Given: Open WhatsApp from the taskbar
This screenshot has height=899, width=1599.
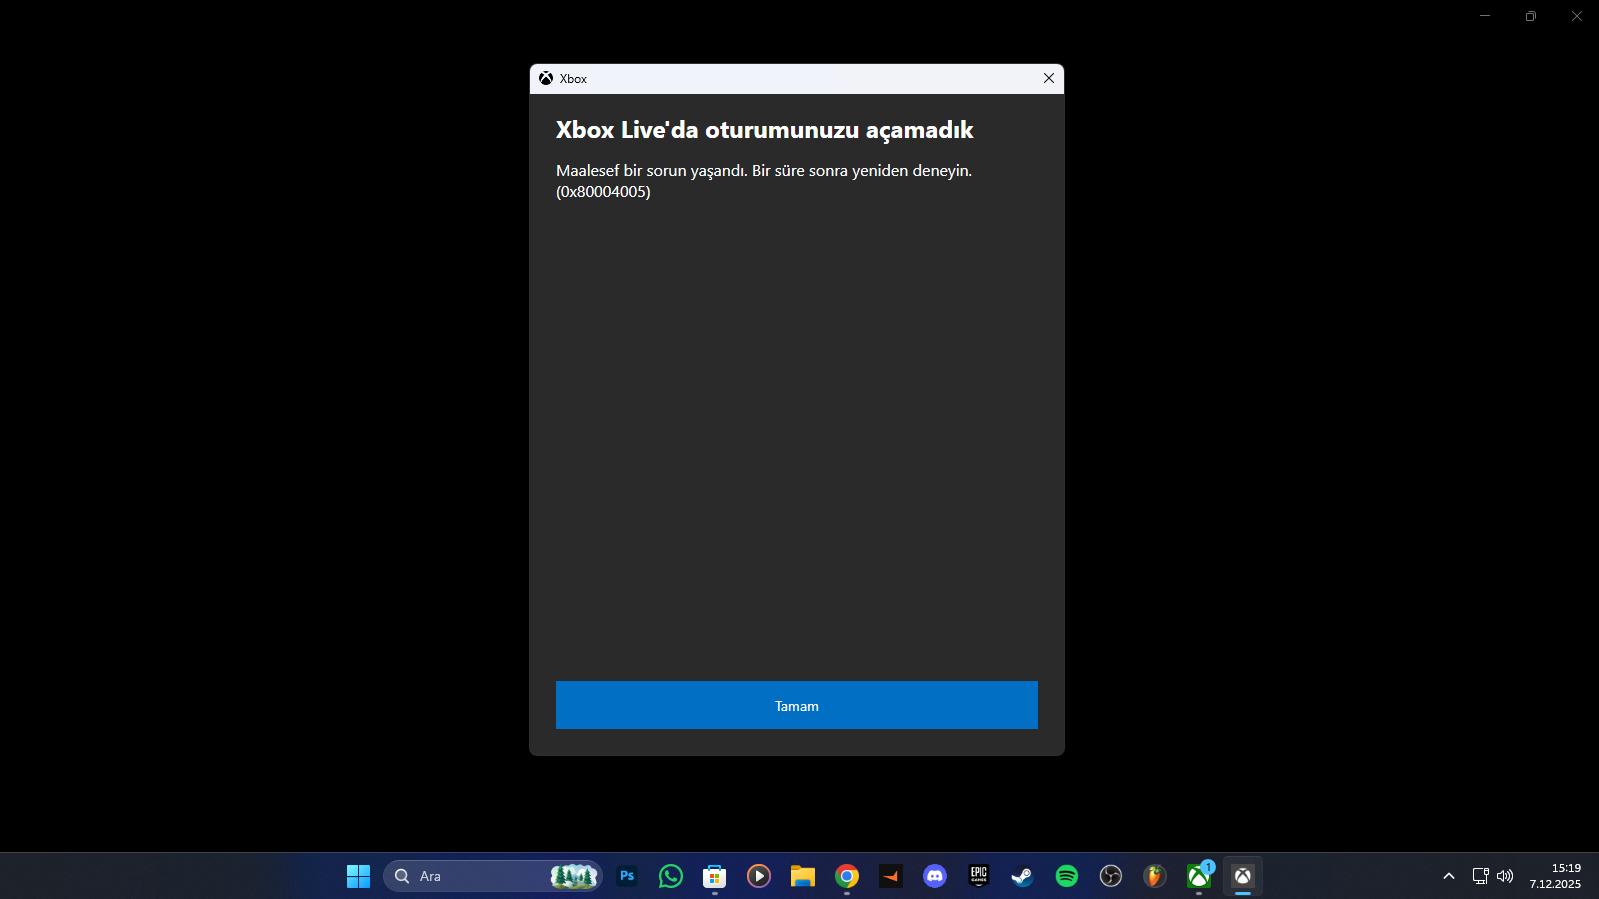Looking at the screenshot, I should coord(671,876).
